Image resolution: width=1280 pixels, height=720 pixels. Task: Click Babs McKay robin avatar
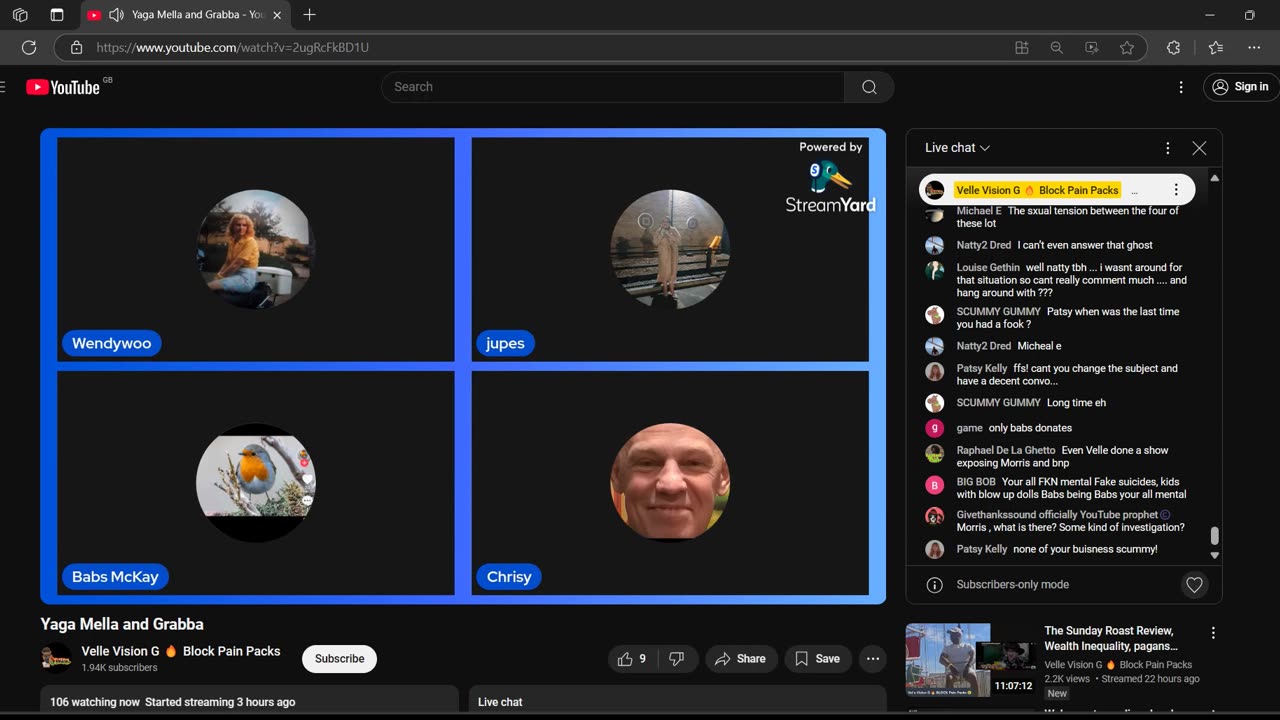click(255, 482)
